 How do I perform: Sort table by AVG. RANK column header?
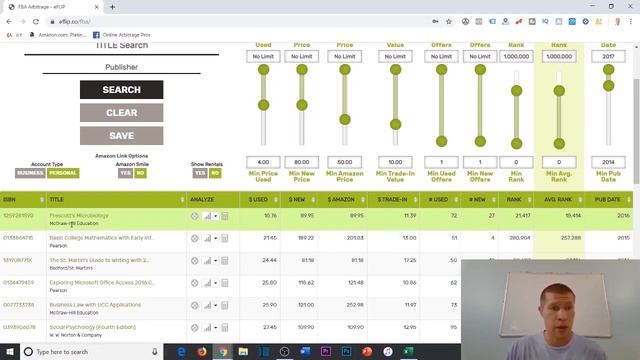click(559, 200)
